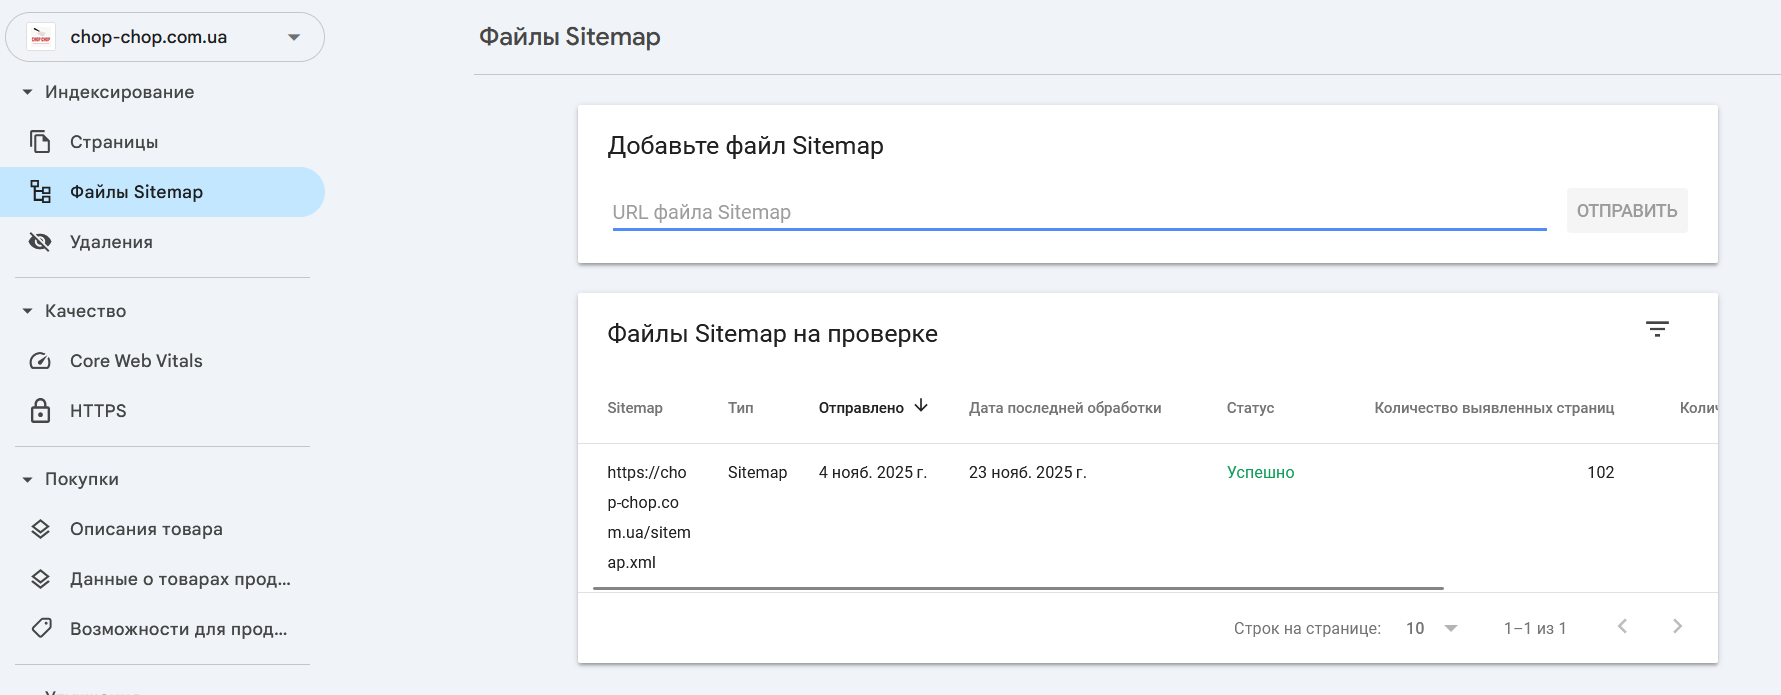Open rows per page dropdown showing 10
1781x695 pixels.
(x=1431, y=628)
